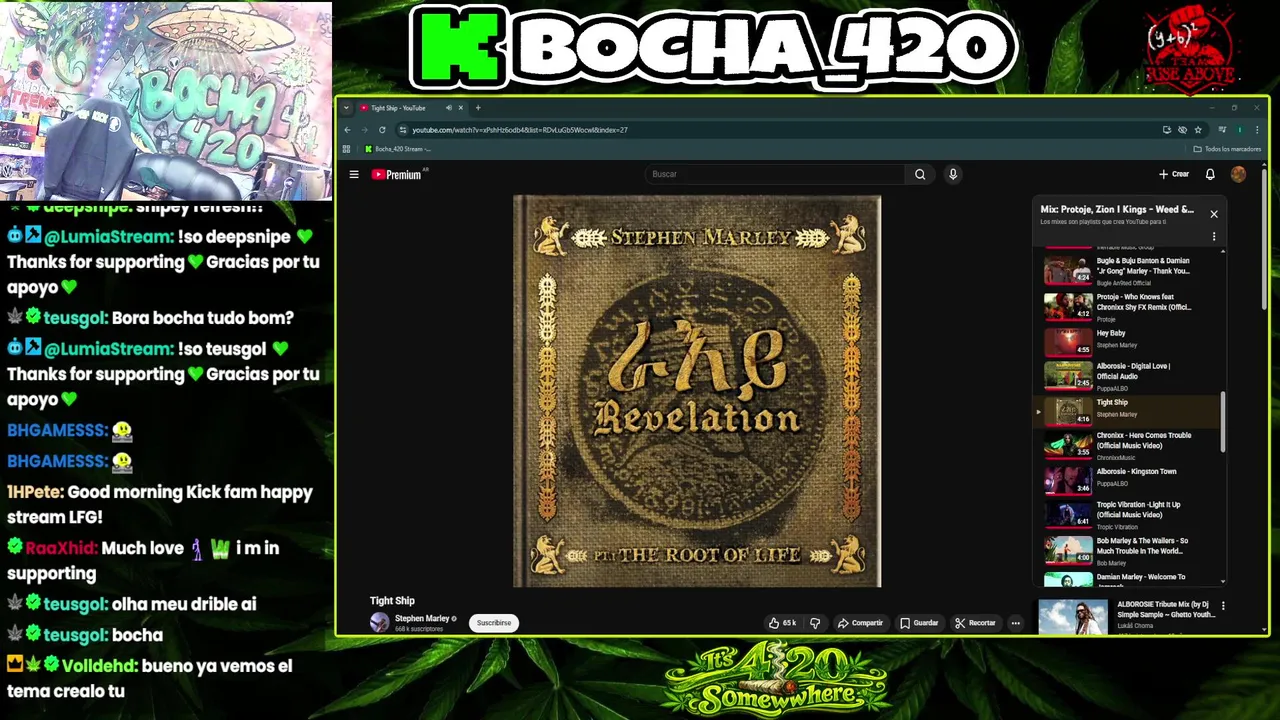Screen dimensions: 1280x720
Task: Open the YouTube account avatar menu
Action: pyautogui.click(x=1238, y=174)
